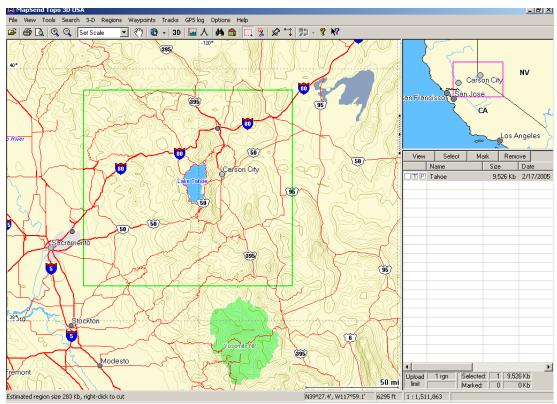Click the 9,526 Kb size value for Tahoe
Viewport: 557px width, 404px height.
tap(504, 177)
